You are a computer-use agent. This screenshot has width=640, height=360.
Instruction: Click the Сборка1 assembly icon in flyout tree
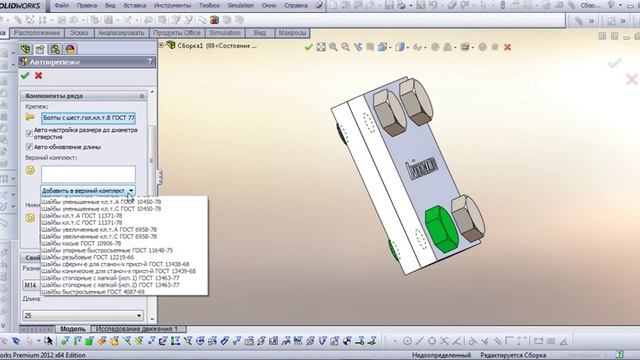click(x=171, y=45)
